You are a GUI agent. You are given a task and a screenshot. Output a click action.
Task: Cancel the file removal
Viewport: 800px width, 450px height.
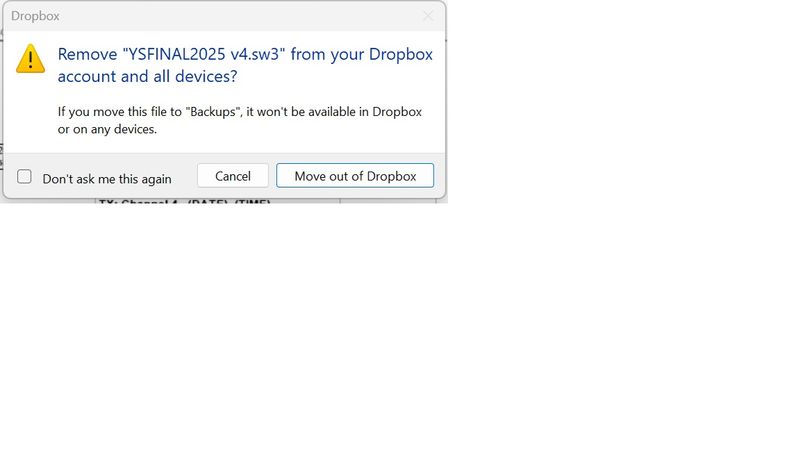pos(233,176)
